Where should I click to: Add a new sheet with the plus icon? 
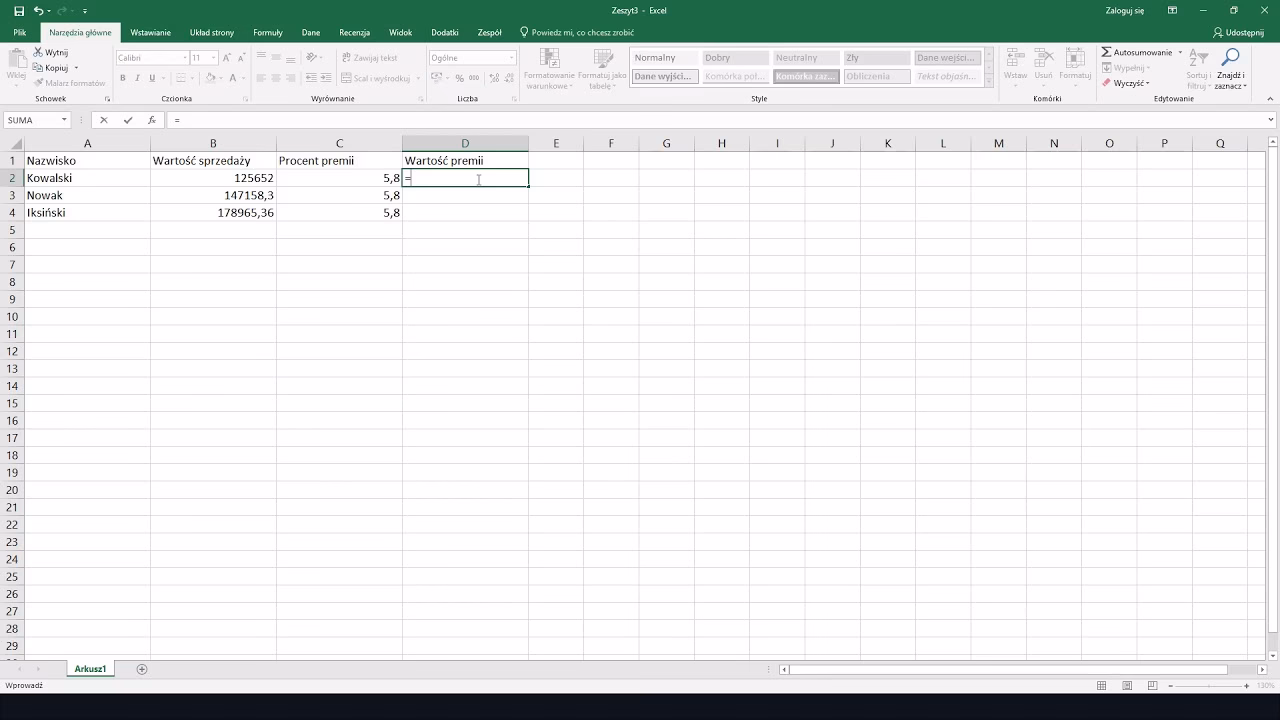tap(142, 669)
